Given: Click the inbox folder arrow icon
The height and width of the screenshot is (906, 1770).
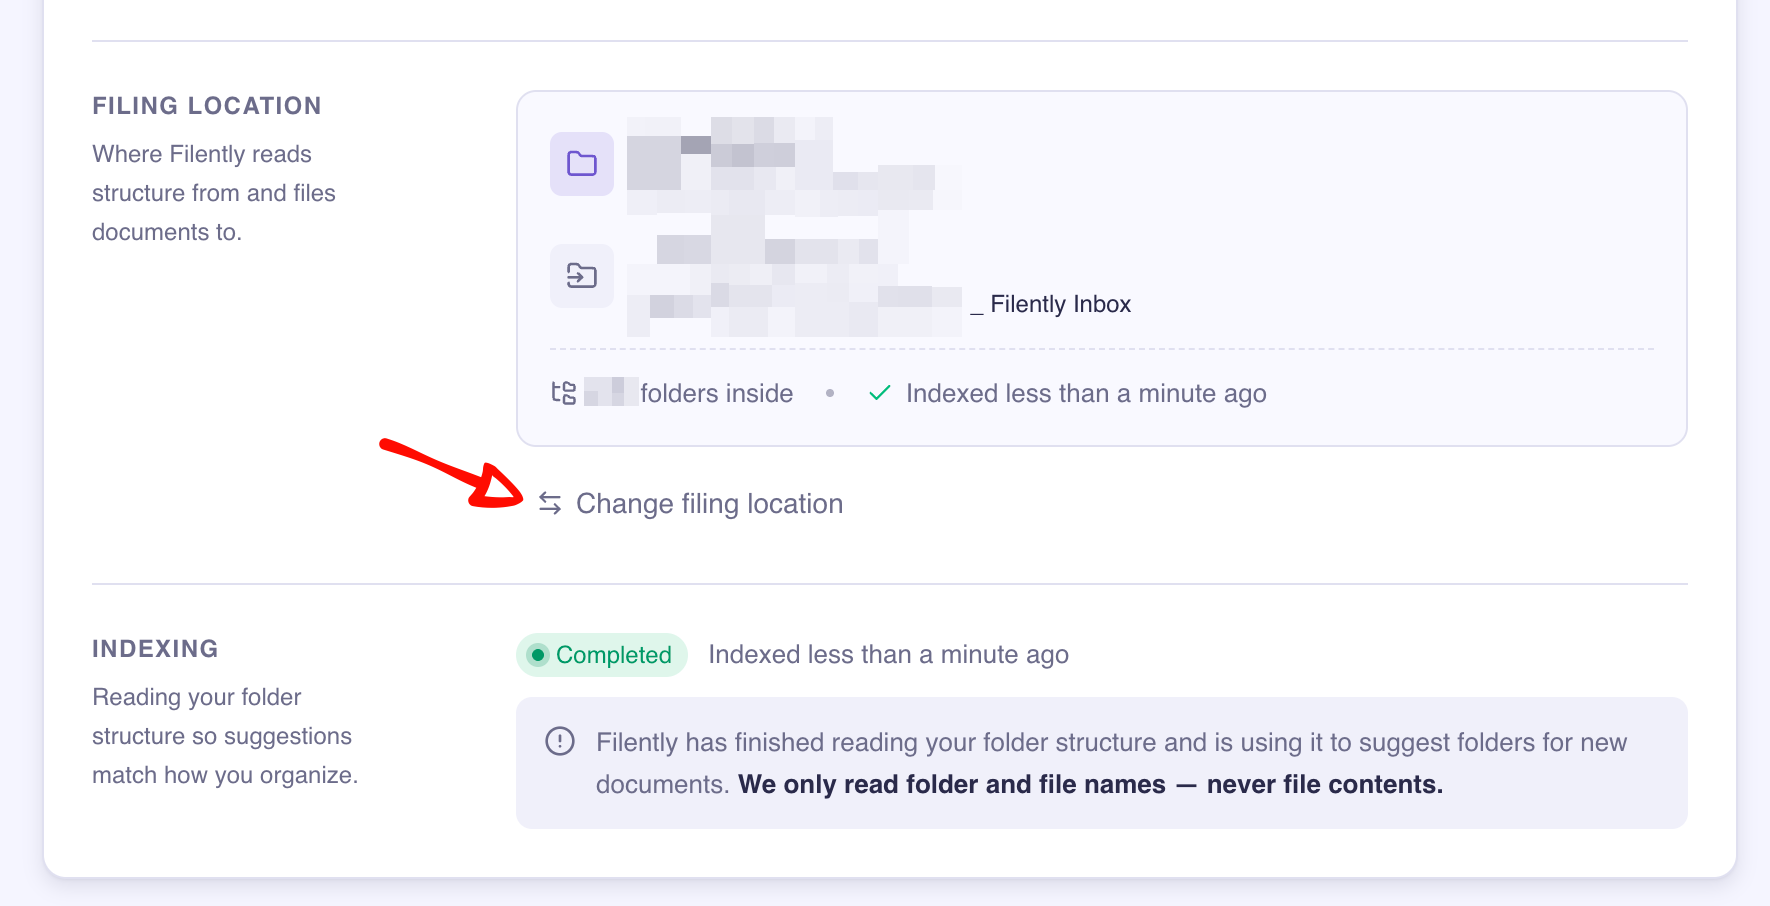Looking at the screenshot, I should point(582,275).
